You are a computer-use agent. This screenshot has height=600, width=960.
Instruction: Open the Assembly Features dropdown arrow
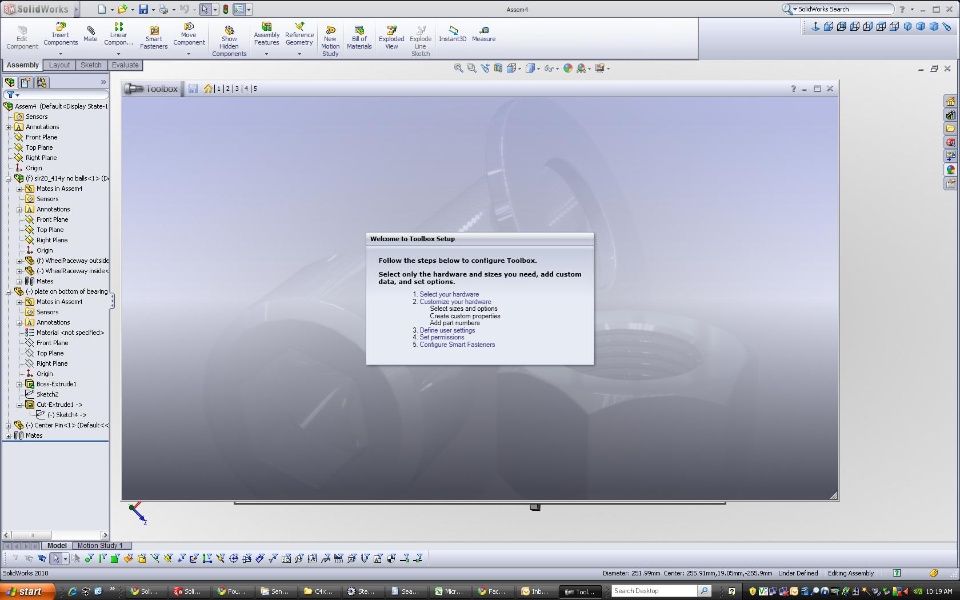click(x=266, y=54)
